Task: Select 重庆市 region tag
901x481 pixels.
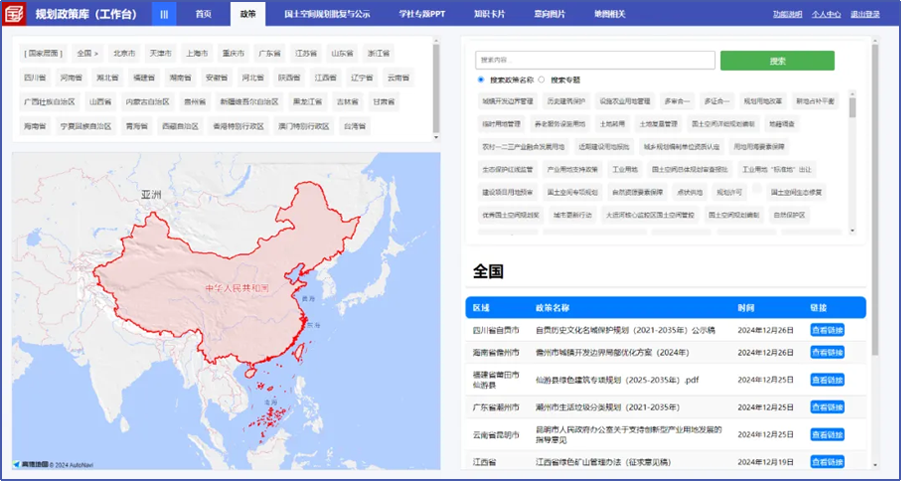Action: pyautogui.click(x=234, y=53)
